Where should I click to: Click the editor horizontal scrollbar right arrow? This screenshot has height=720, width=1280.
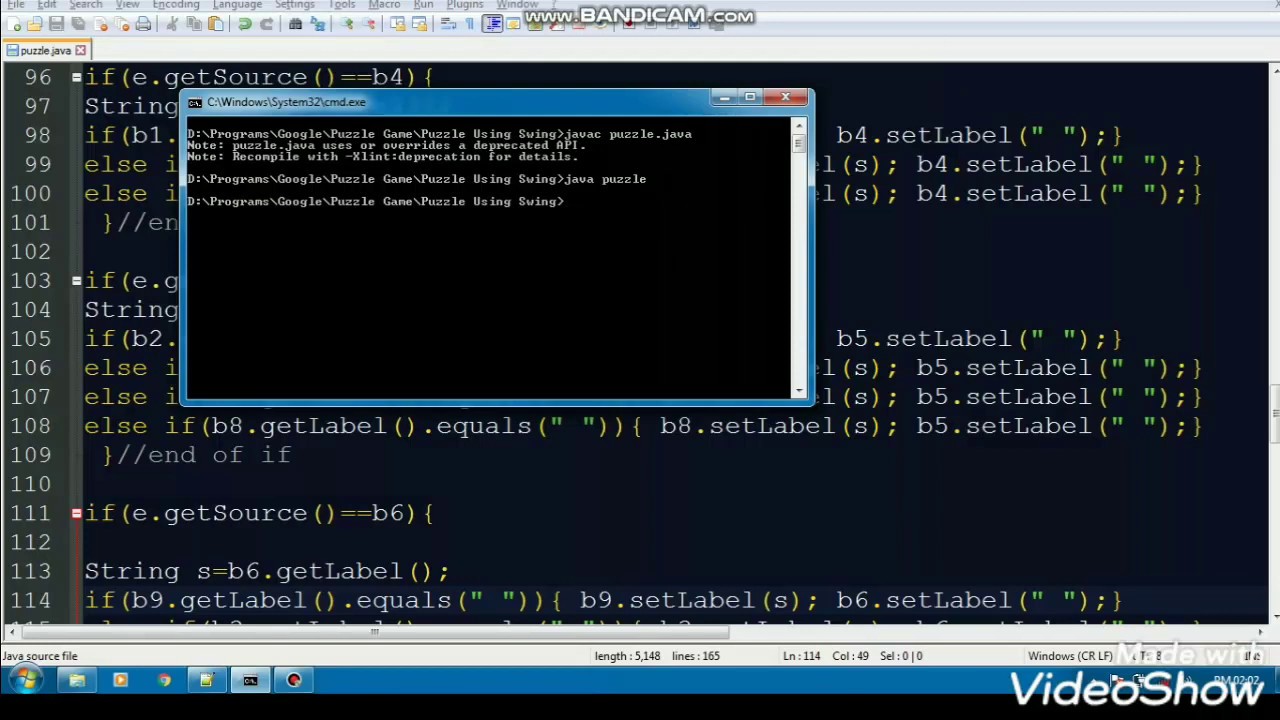[1259, 631]
